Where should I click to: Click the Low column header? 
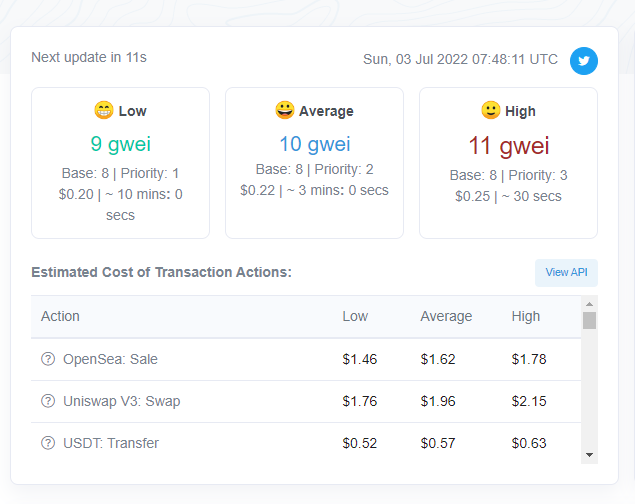355,316
